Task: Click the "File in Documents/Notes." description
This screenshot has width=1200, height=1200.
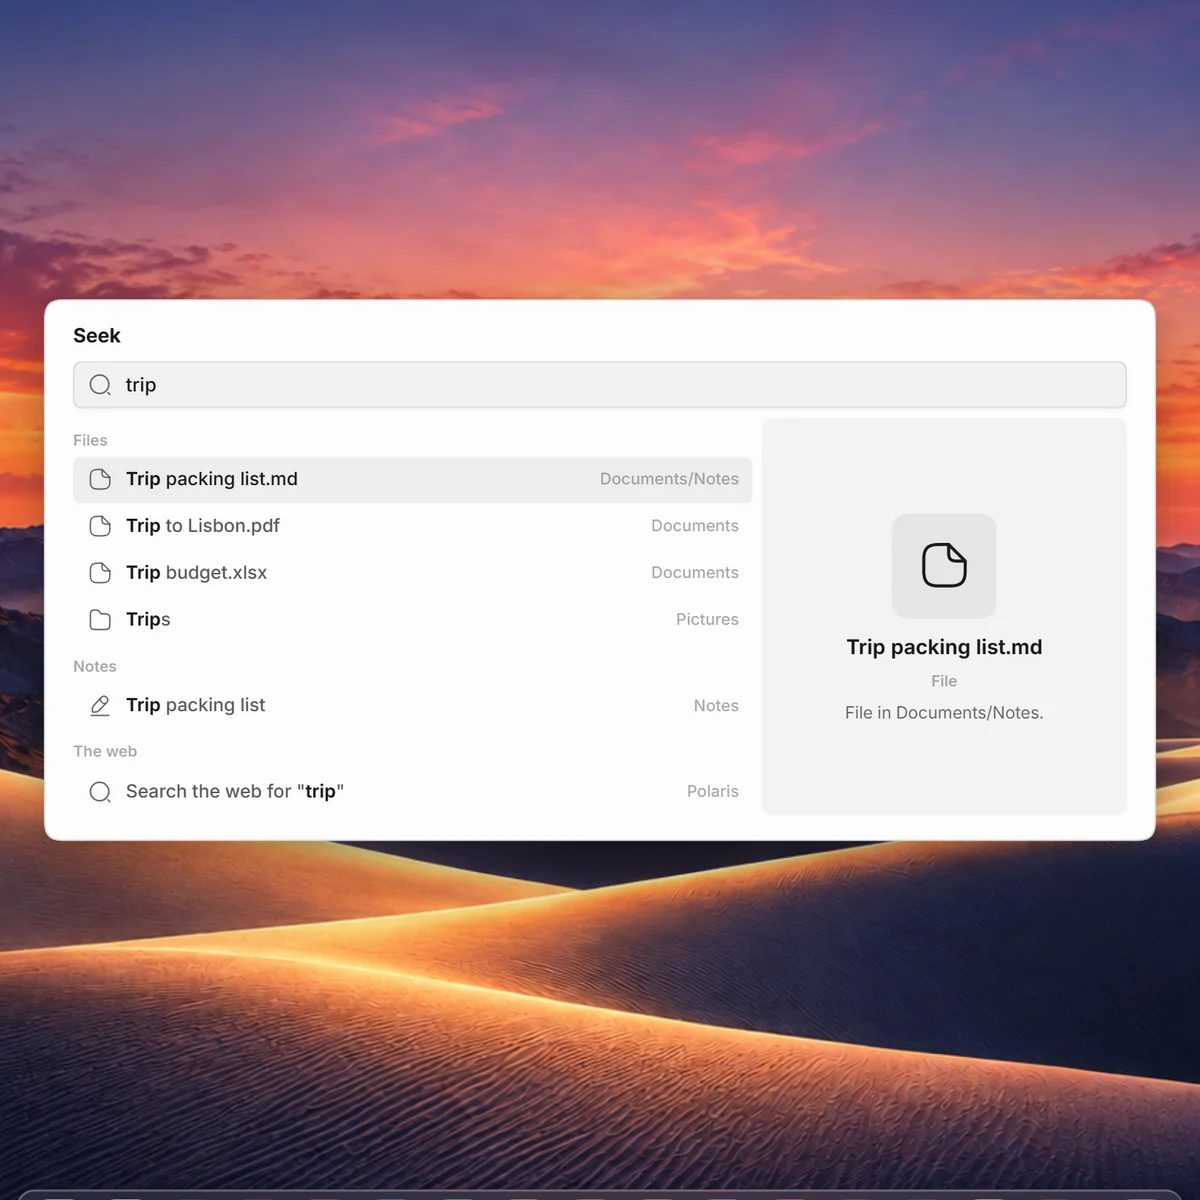Action: 944,713
